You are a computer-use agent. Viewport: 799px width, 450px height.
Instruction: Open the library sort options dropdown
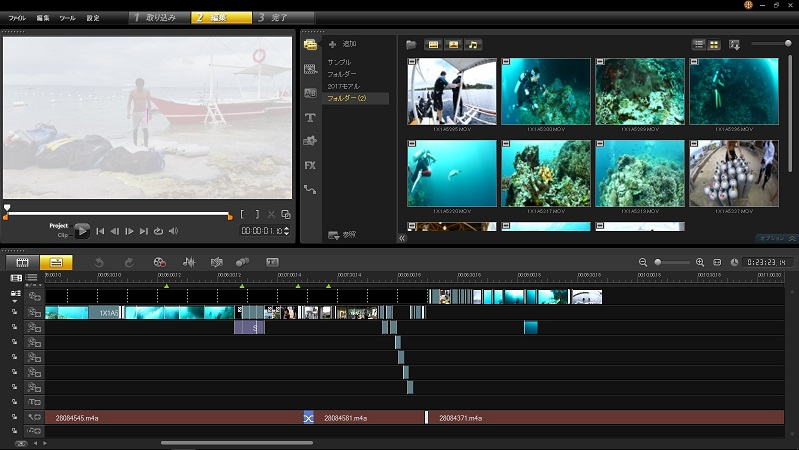735,45
